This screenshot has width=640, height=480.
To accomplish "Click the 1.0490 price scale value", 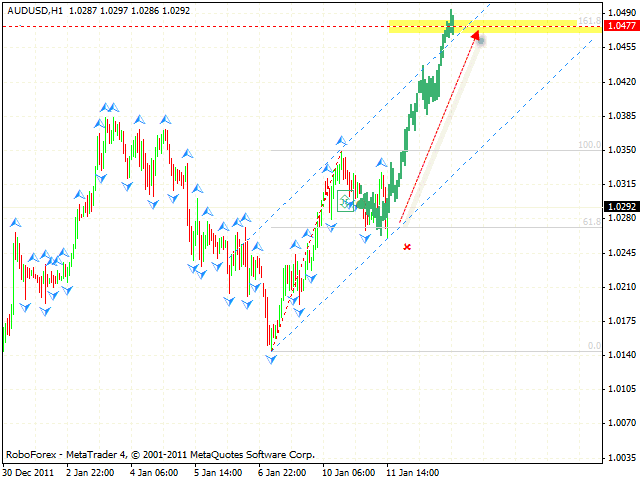I will point(621,13).
